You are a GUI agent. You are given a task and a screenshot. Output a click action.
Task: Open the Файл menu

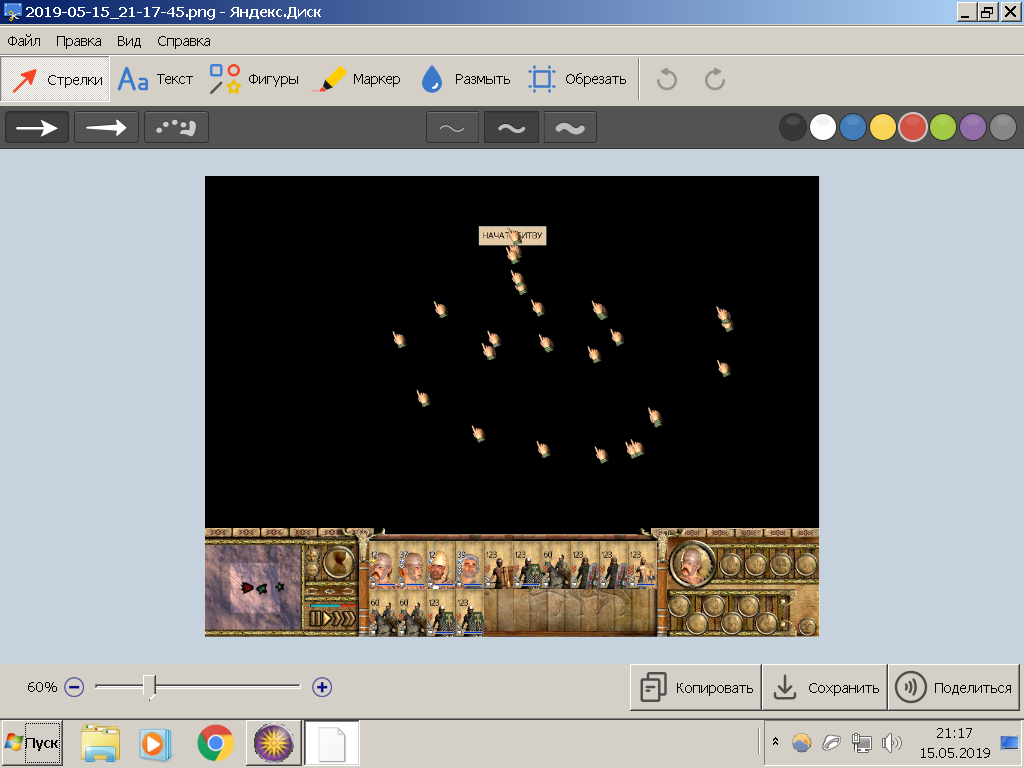(x=24, y=41)
